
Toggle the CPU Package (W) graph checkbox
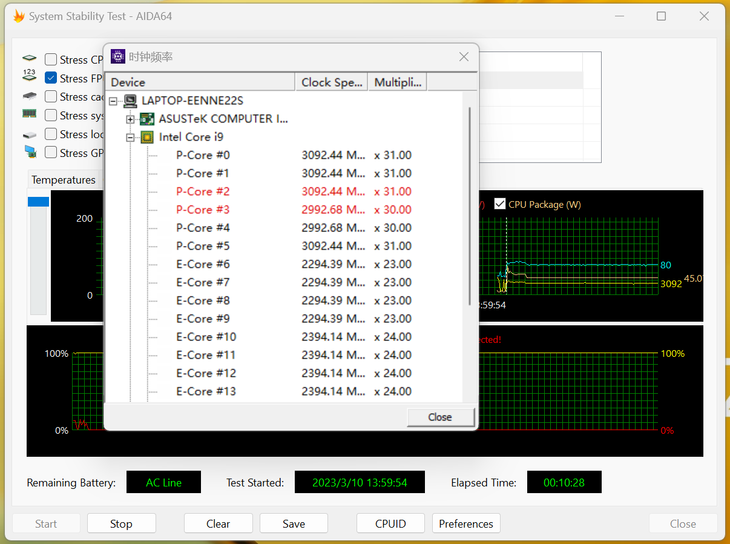coord(500,204)
